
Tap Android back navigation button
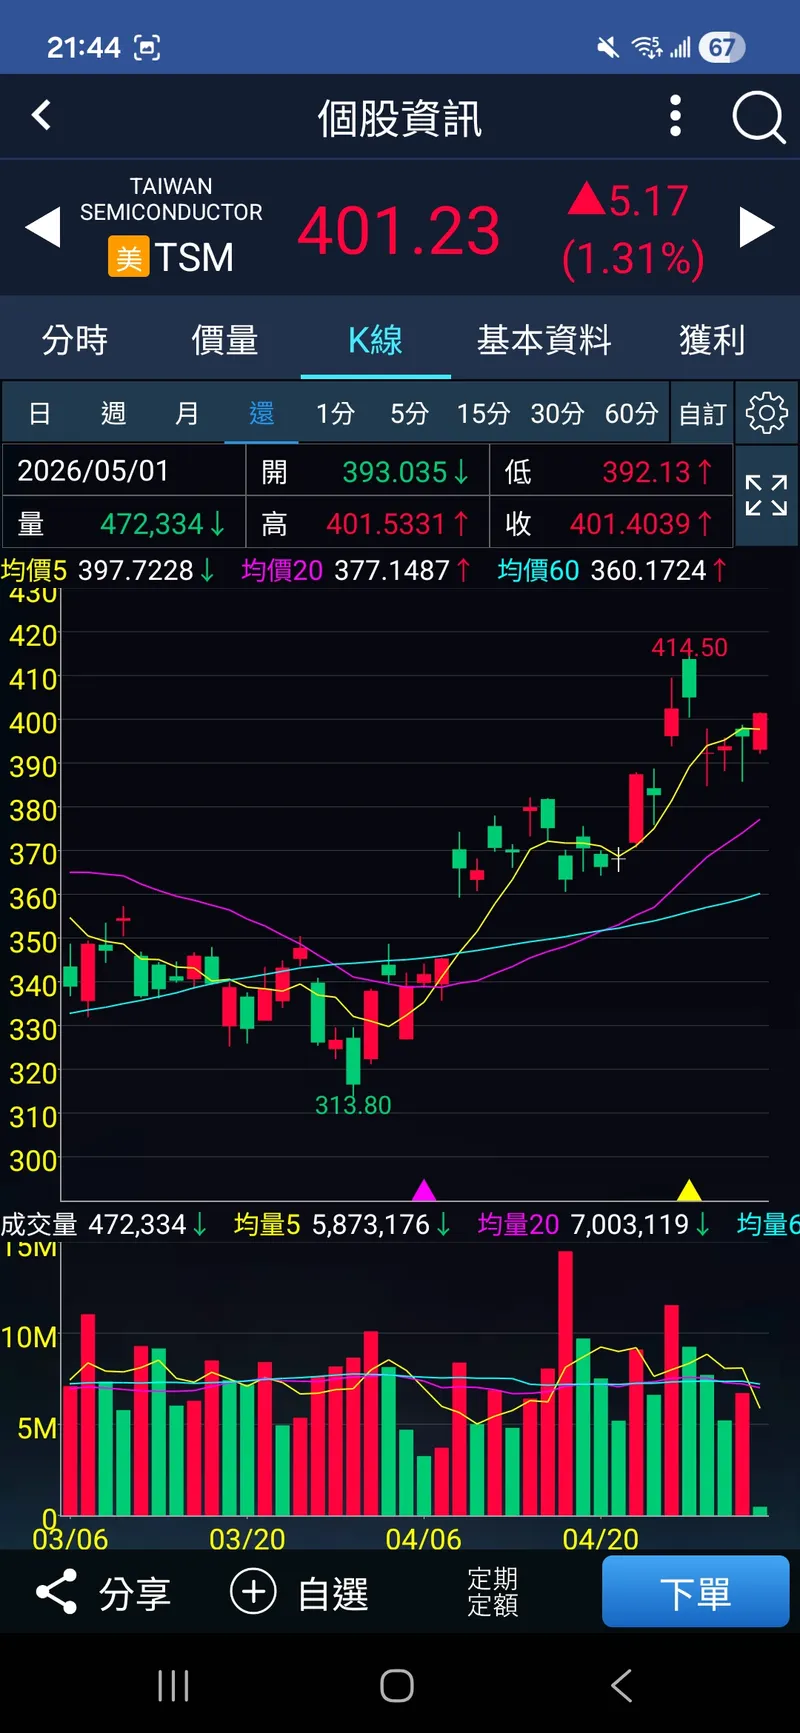pos(621,1685)
